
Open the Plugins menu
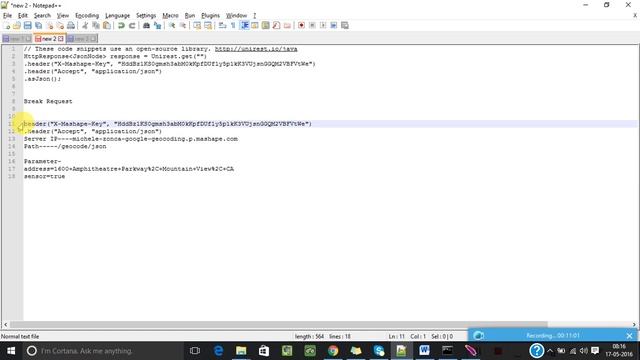tap(211, 16)
